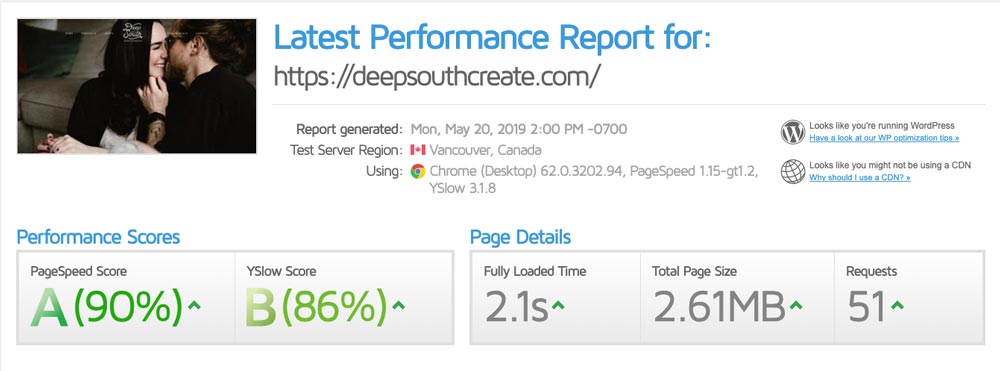Viewport: 1000px width, 371px height.
Task: Click the Page Details heading
Action: point(520,237)
